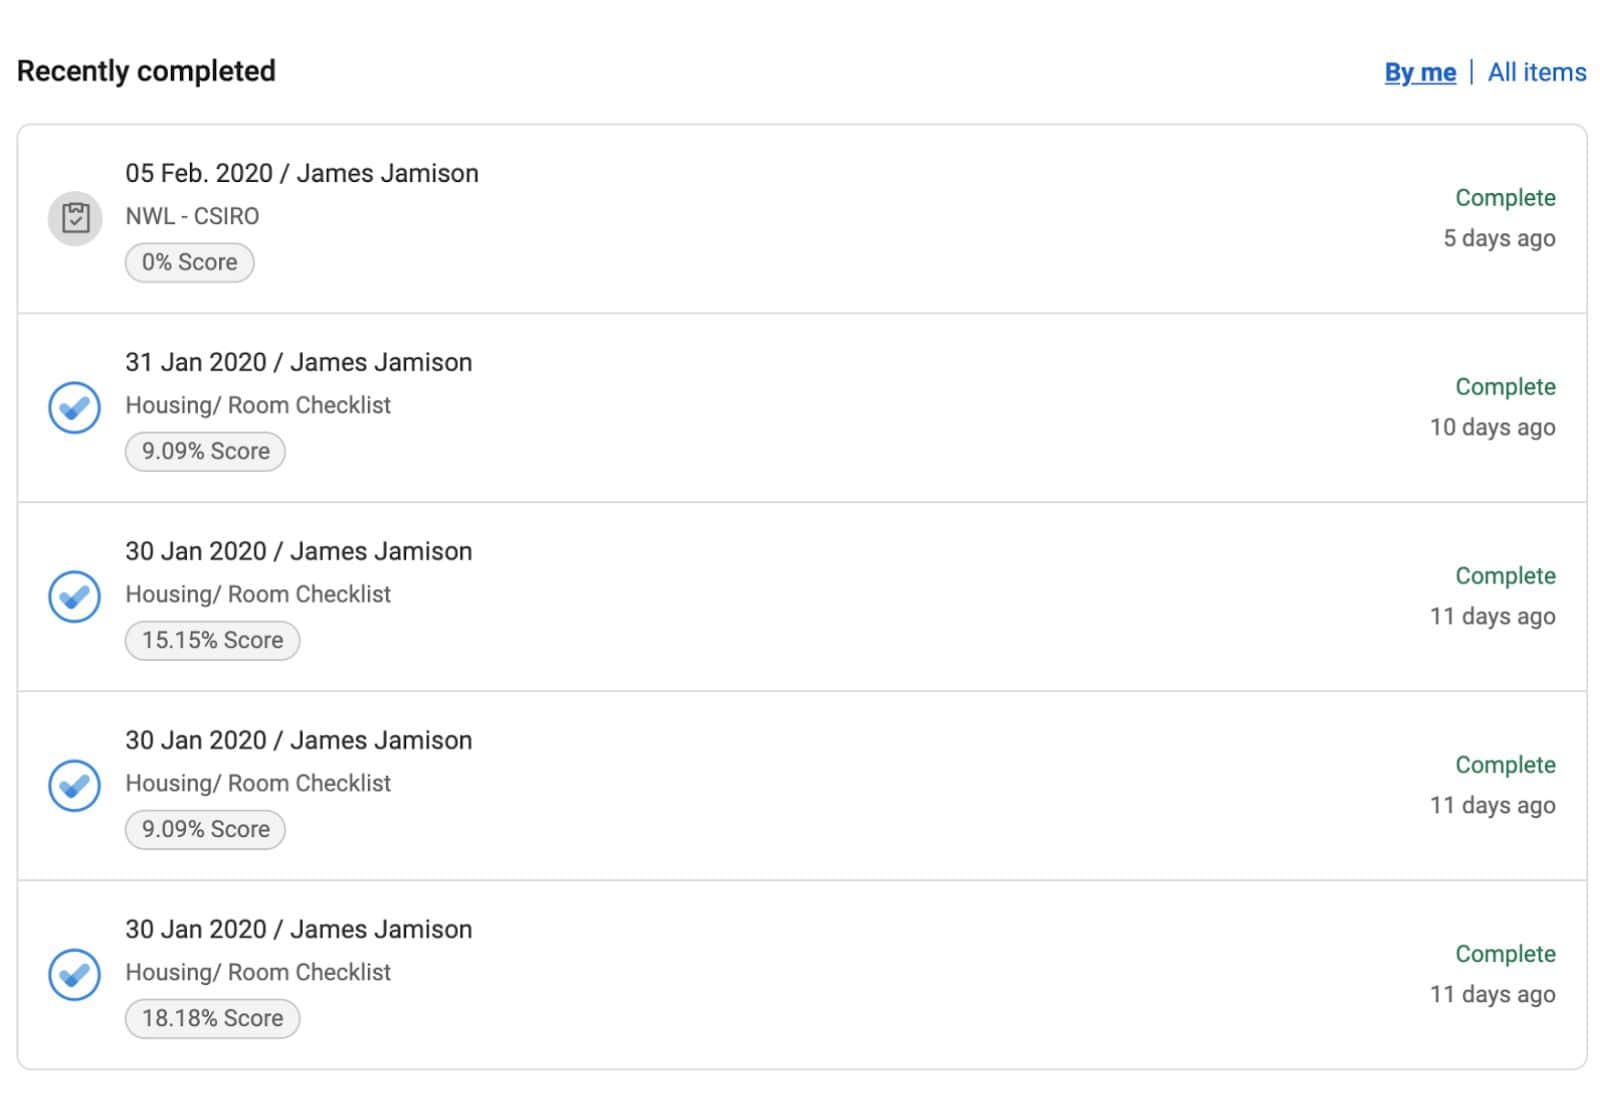
Task: Click 9.09% Score badge under 31 Jan 2020
Action: [x=205, y=451]
